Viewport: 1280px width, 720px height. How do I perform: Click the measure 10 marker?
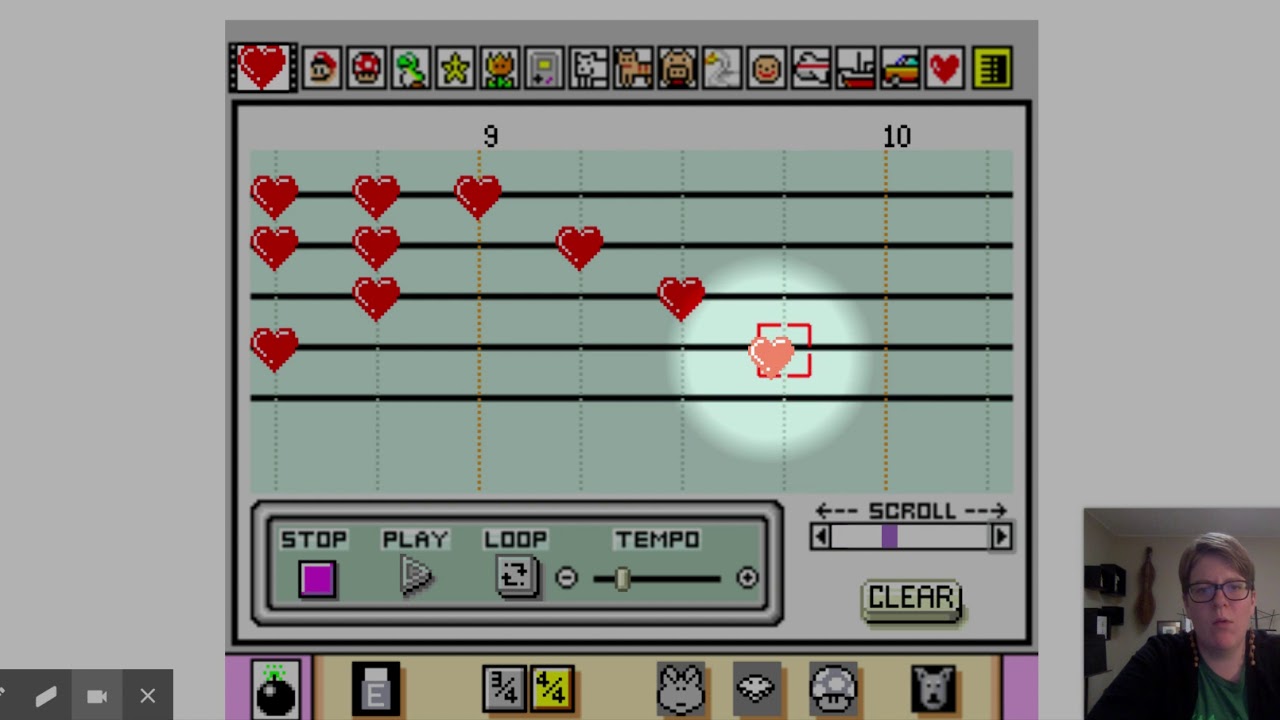tap(897, 136)
